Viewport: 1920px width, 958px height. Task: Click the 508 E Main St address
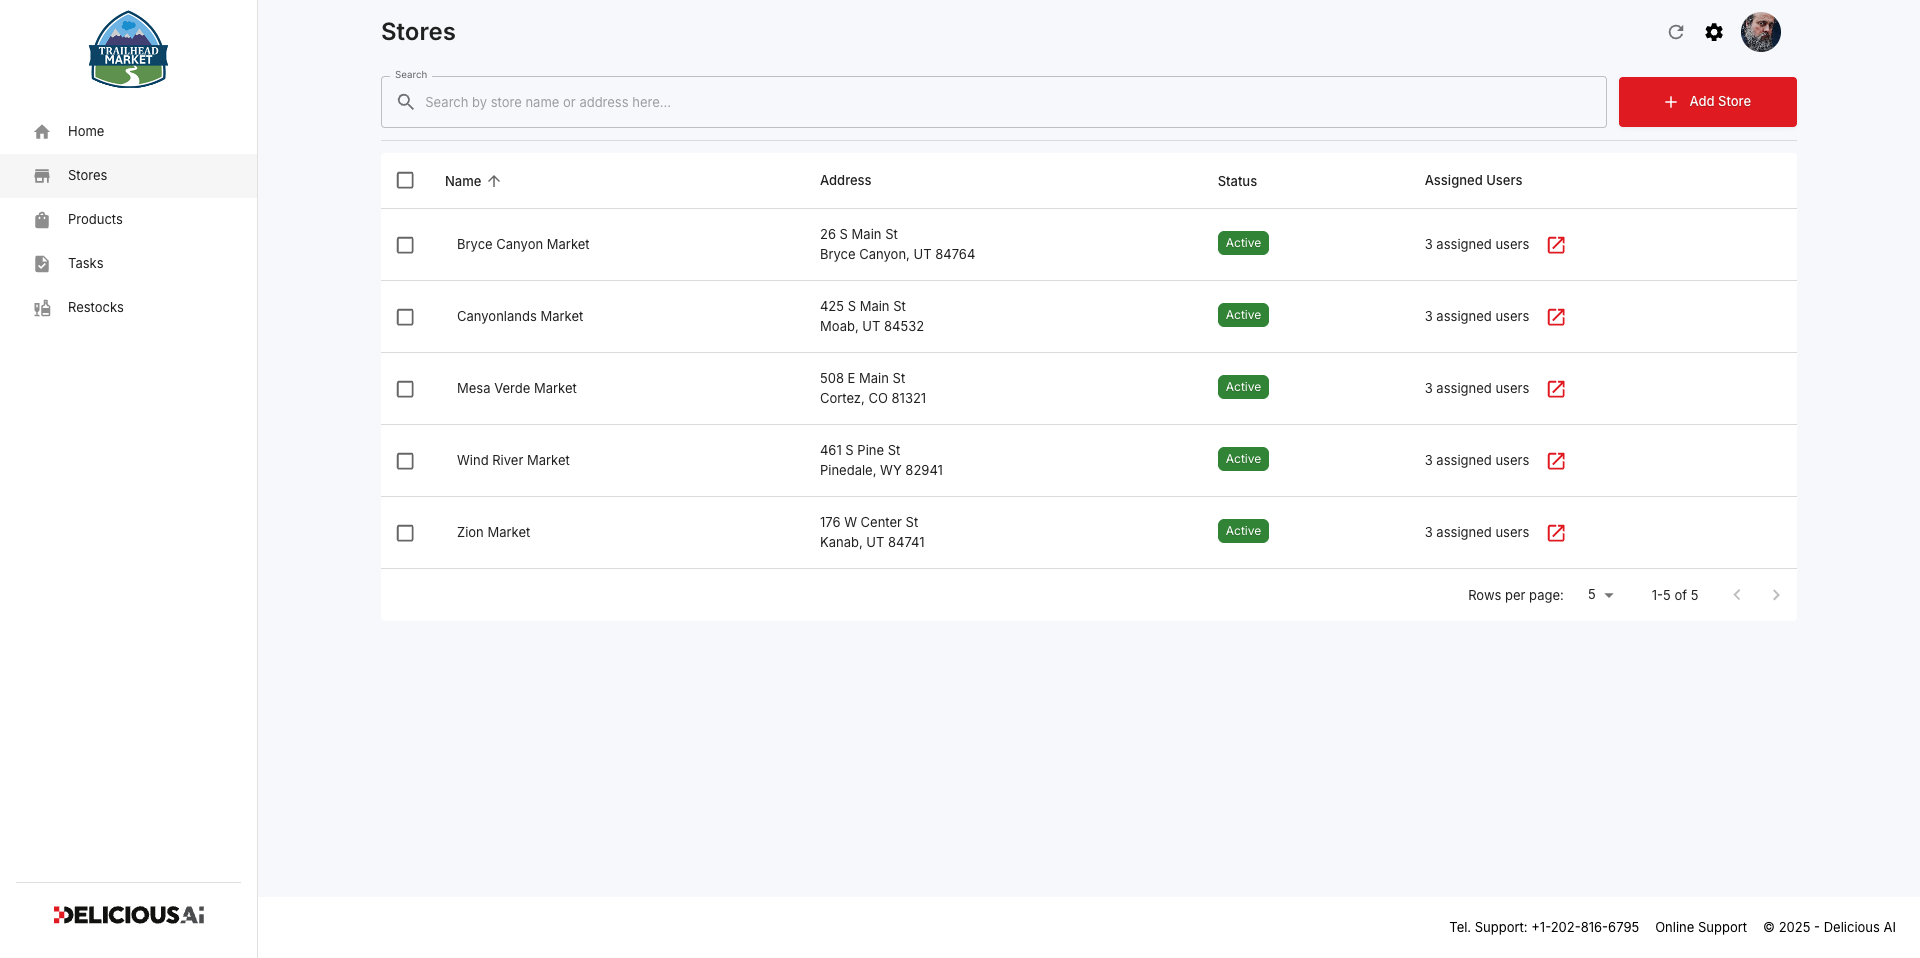pyautogui.click(x=862, y=378)
